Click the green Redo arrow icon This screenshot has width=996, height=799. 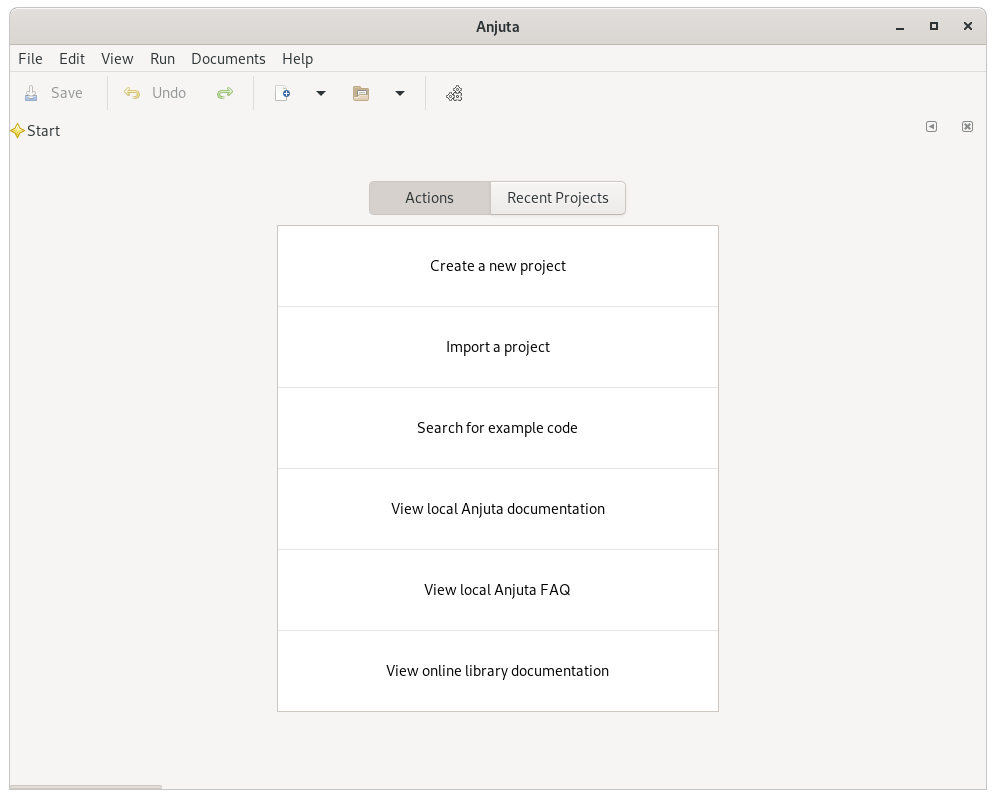225,93
